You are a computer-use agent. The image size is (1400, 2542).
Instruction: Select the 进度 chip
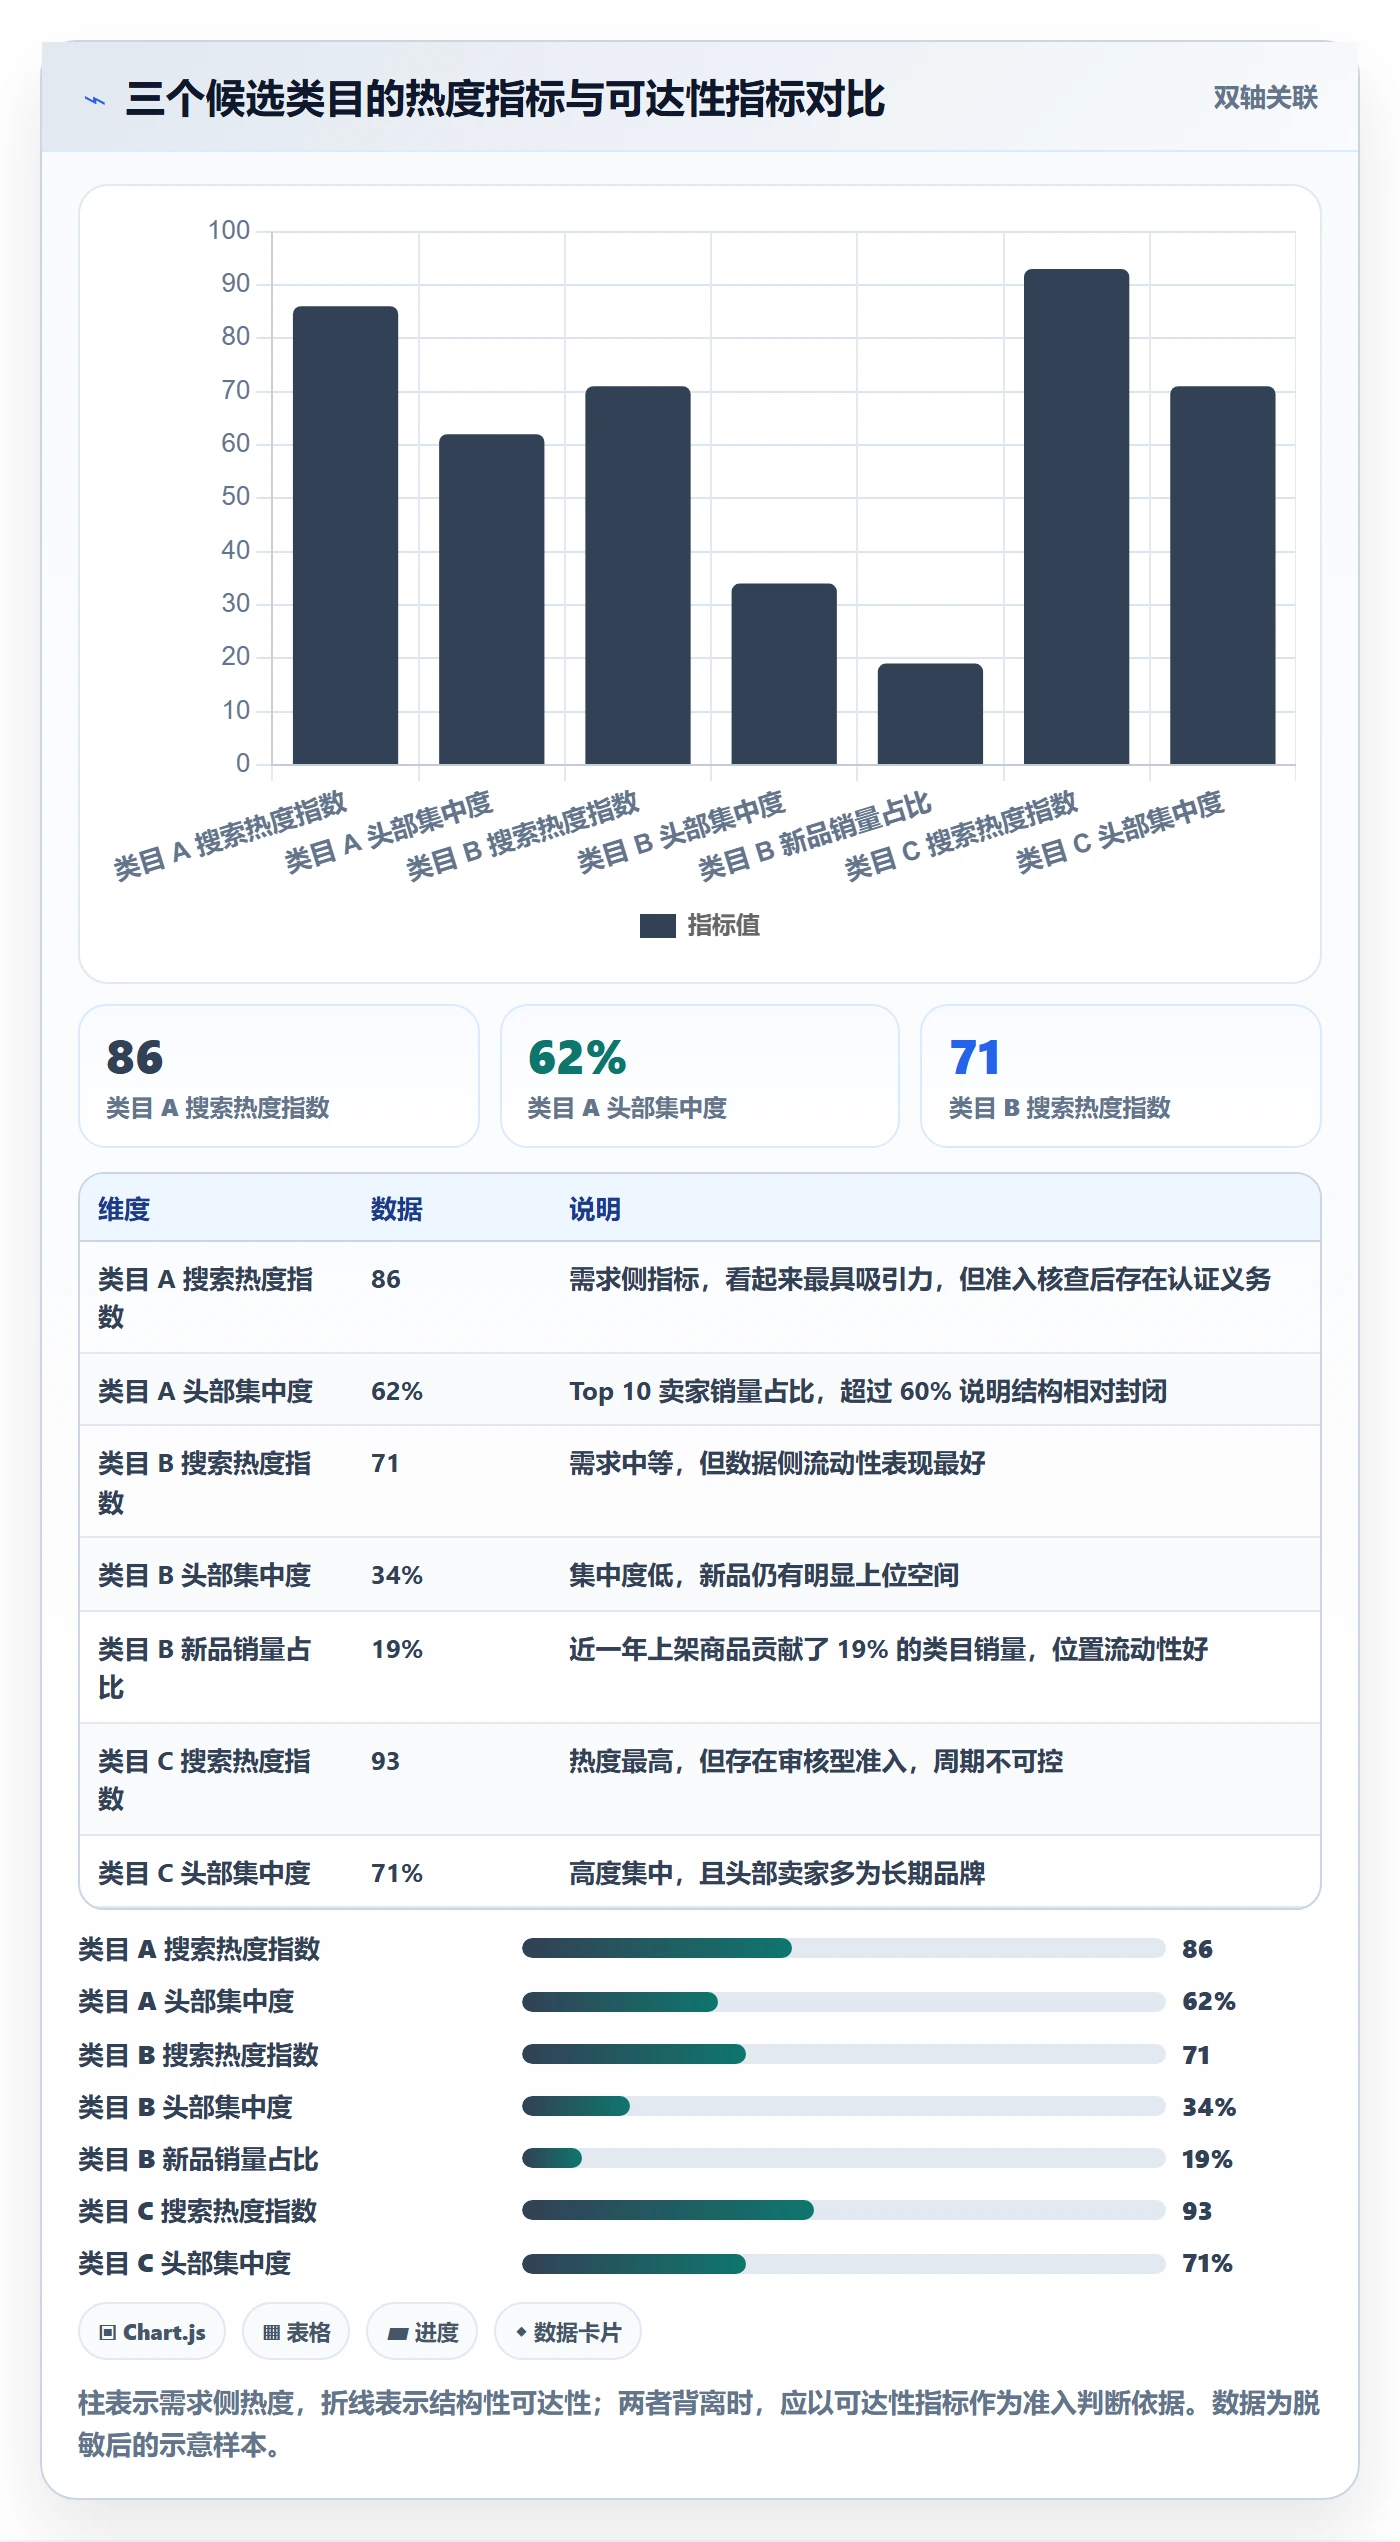click(422, 2332)
